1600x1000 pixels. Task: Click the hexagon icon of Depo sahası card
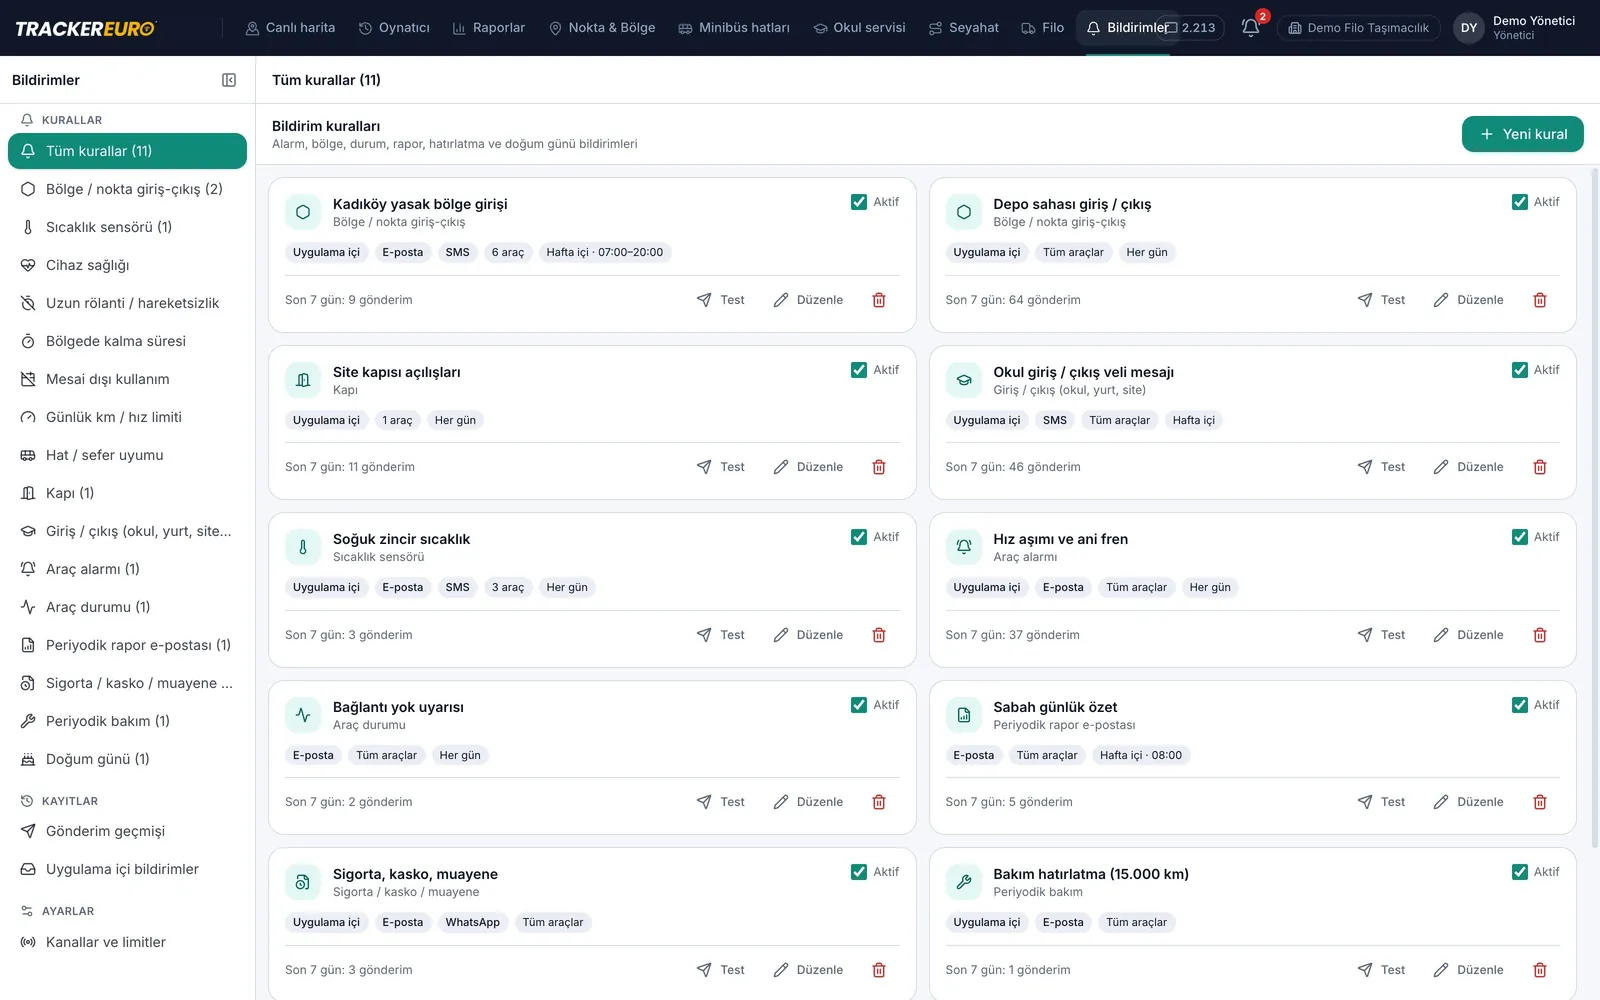pyautogui.click(x=964, y=212)
